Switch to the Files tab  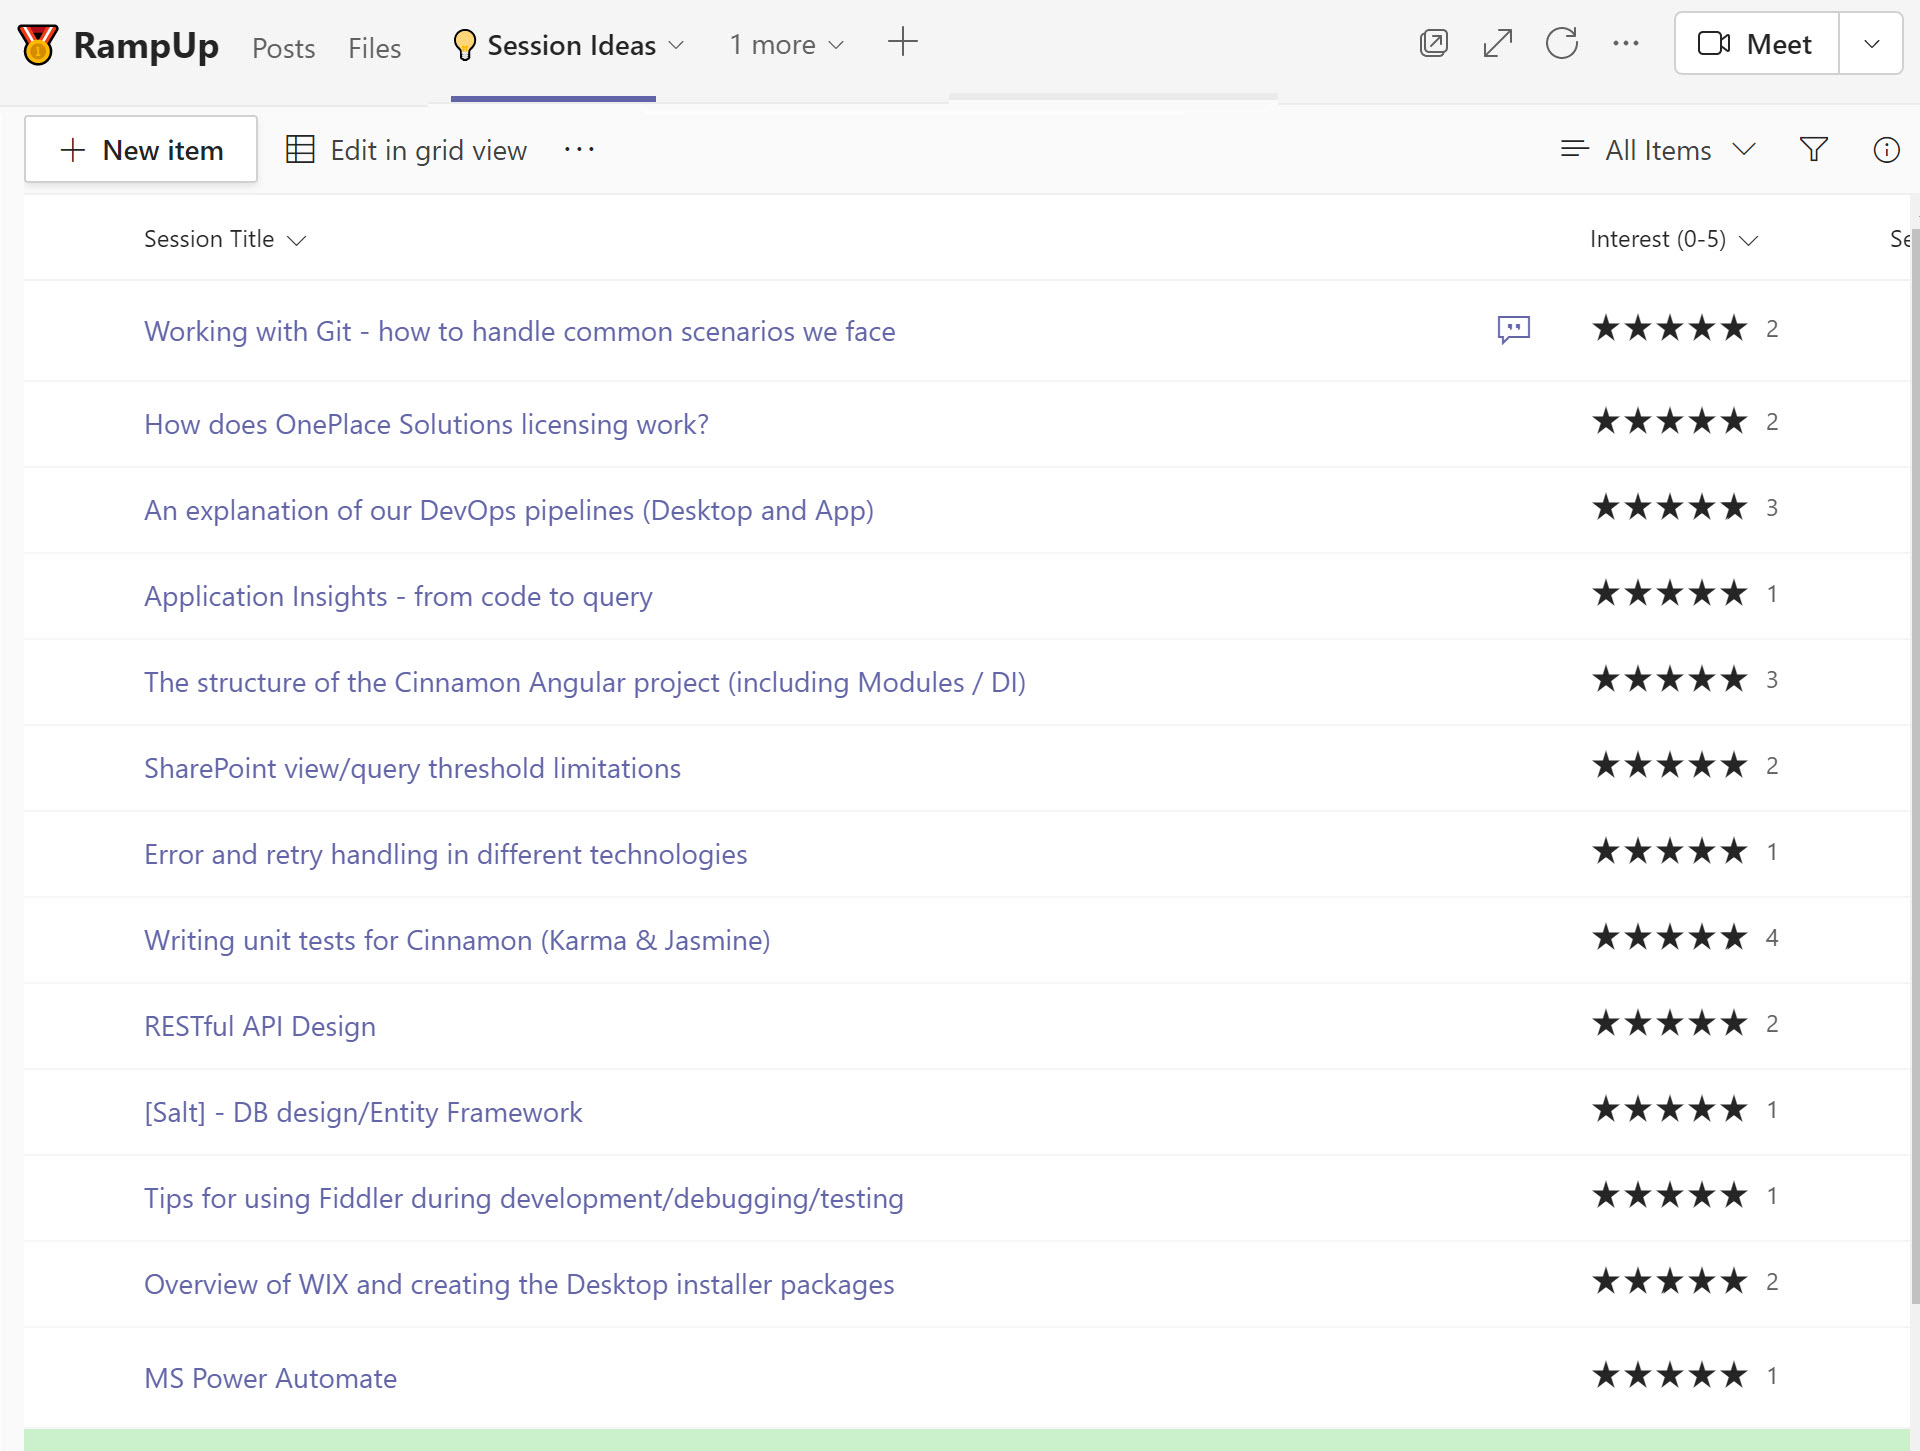[374, 48]
